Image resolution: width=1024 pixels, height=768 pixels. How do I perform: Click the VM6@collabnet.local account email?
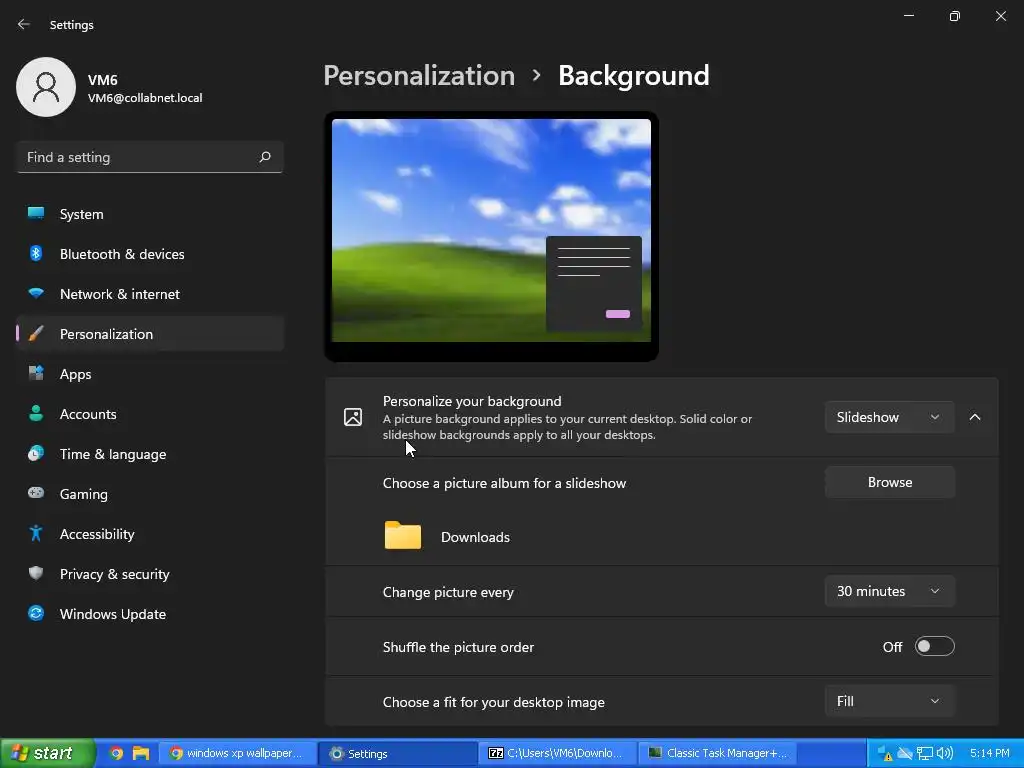point(145,98)
